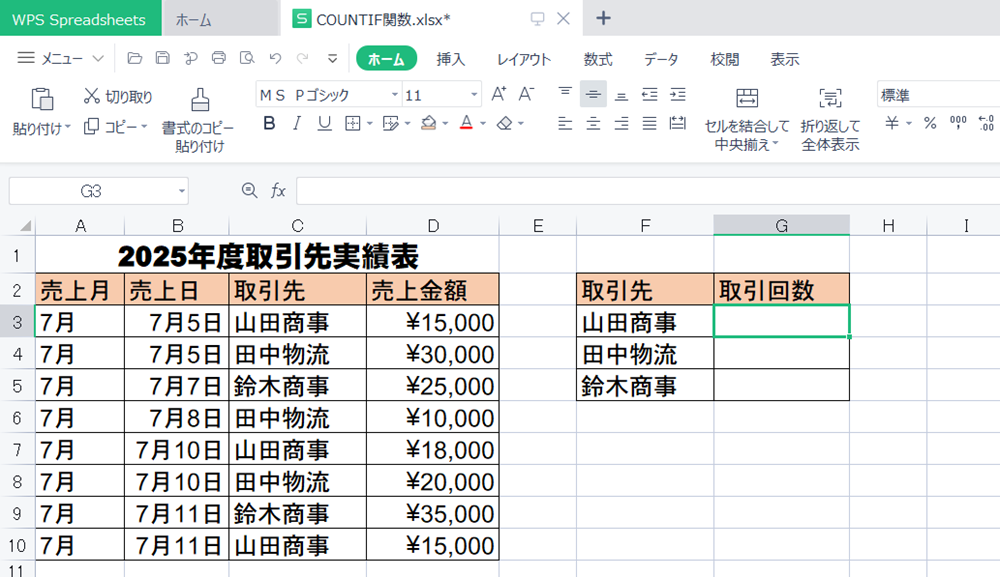
Task: Expand the borders dropdown arrow
Action: (x=369, y=124)
